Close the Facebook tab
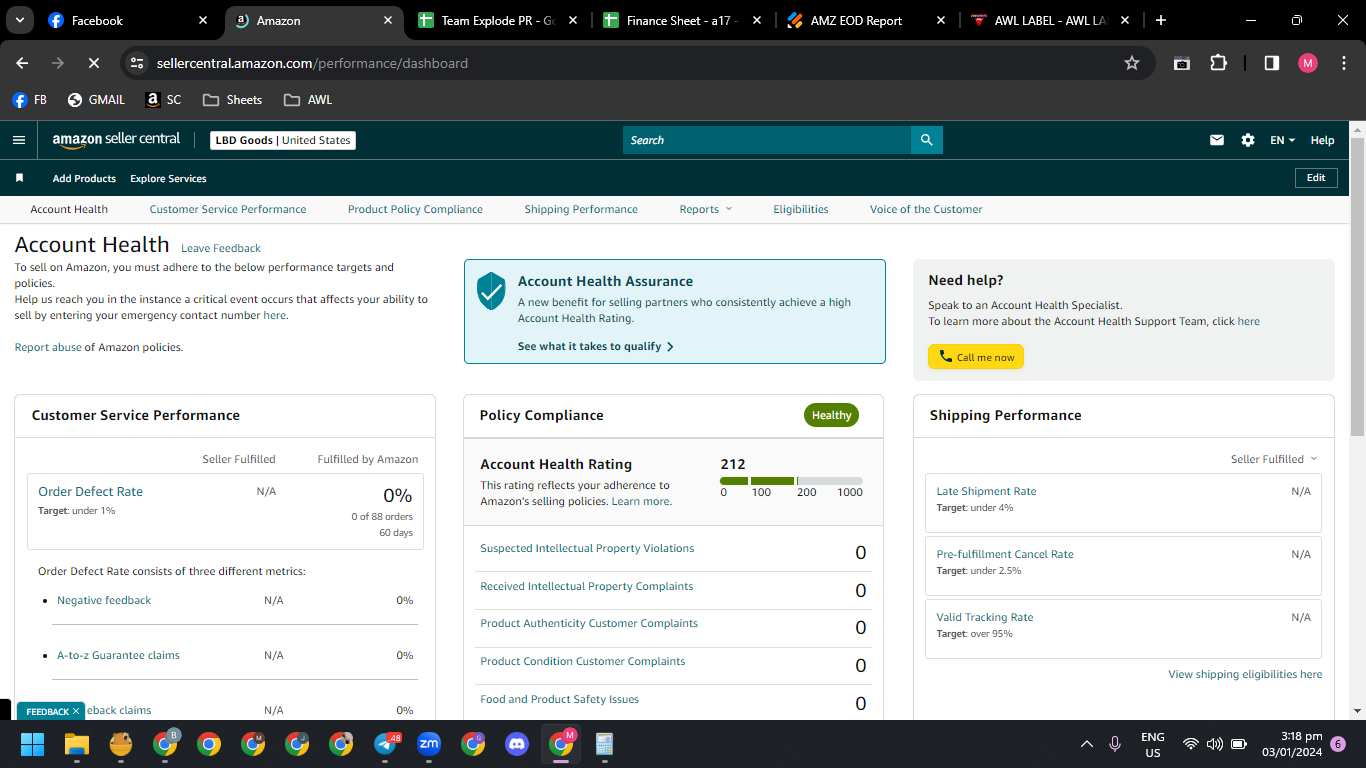 (203, 20)
